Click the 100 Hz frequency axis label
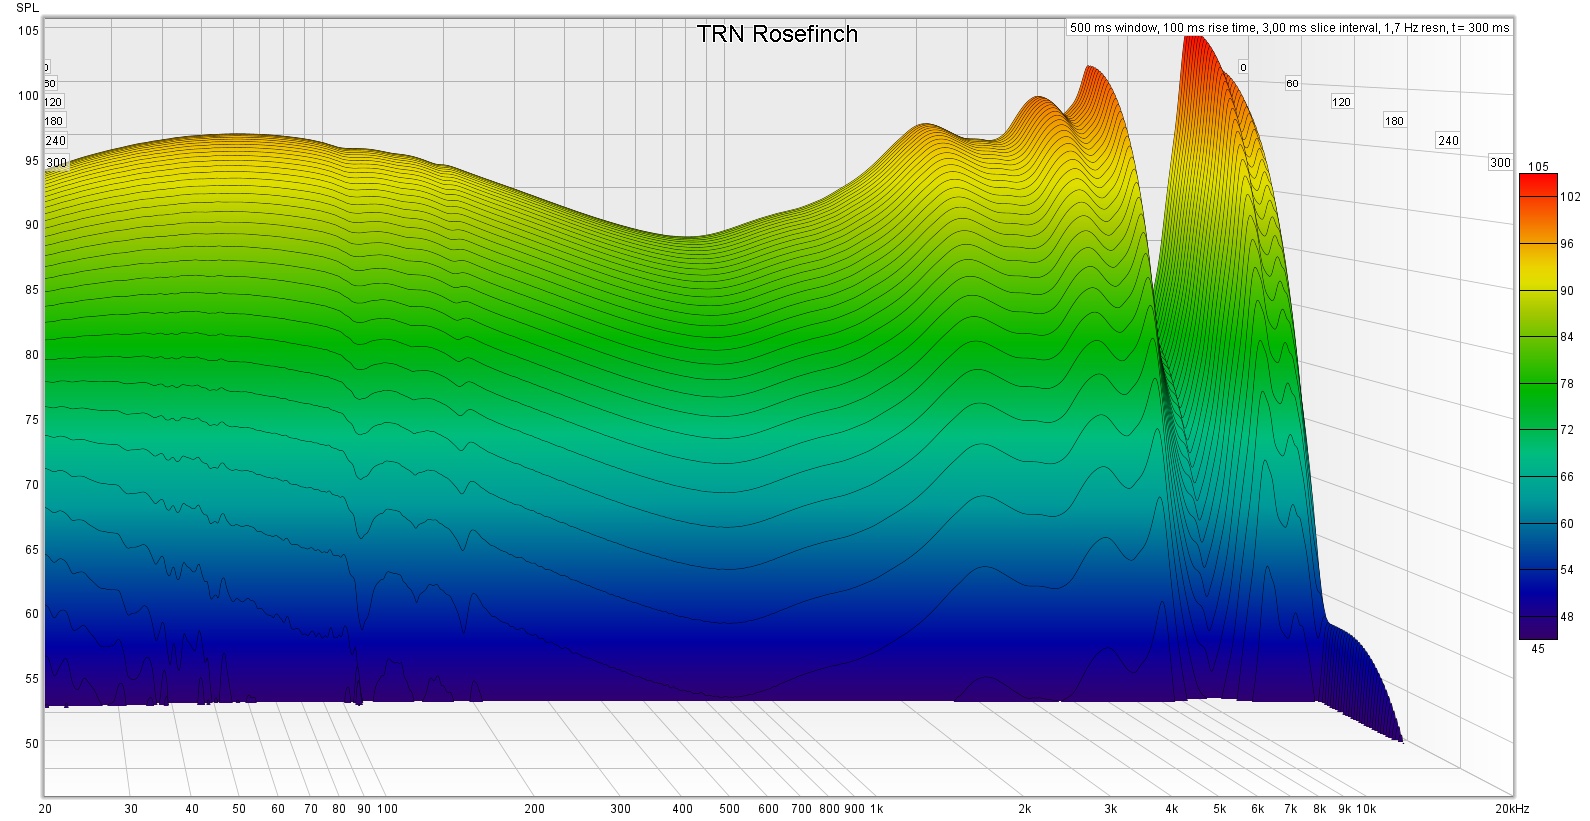Screen dimensions: 1590x821 [387, 809]
